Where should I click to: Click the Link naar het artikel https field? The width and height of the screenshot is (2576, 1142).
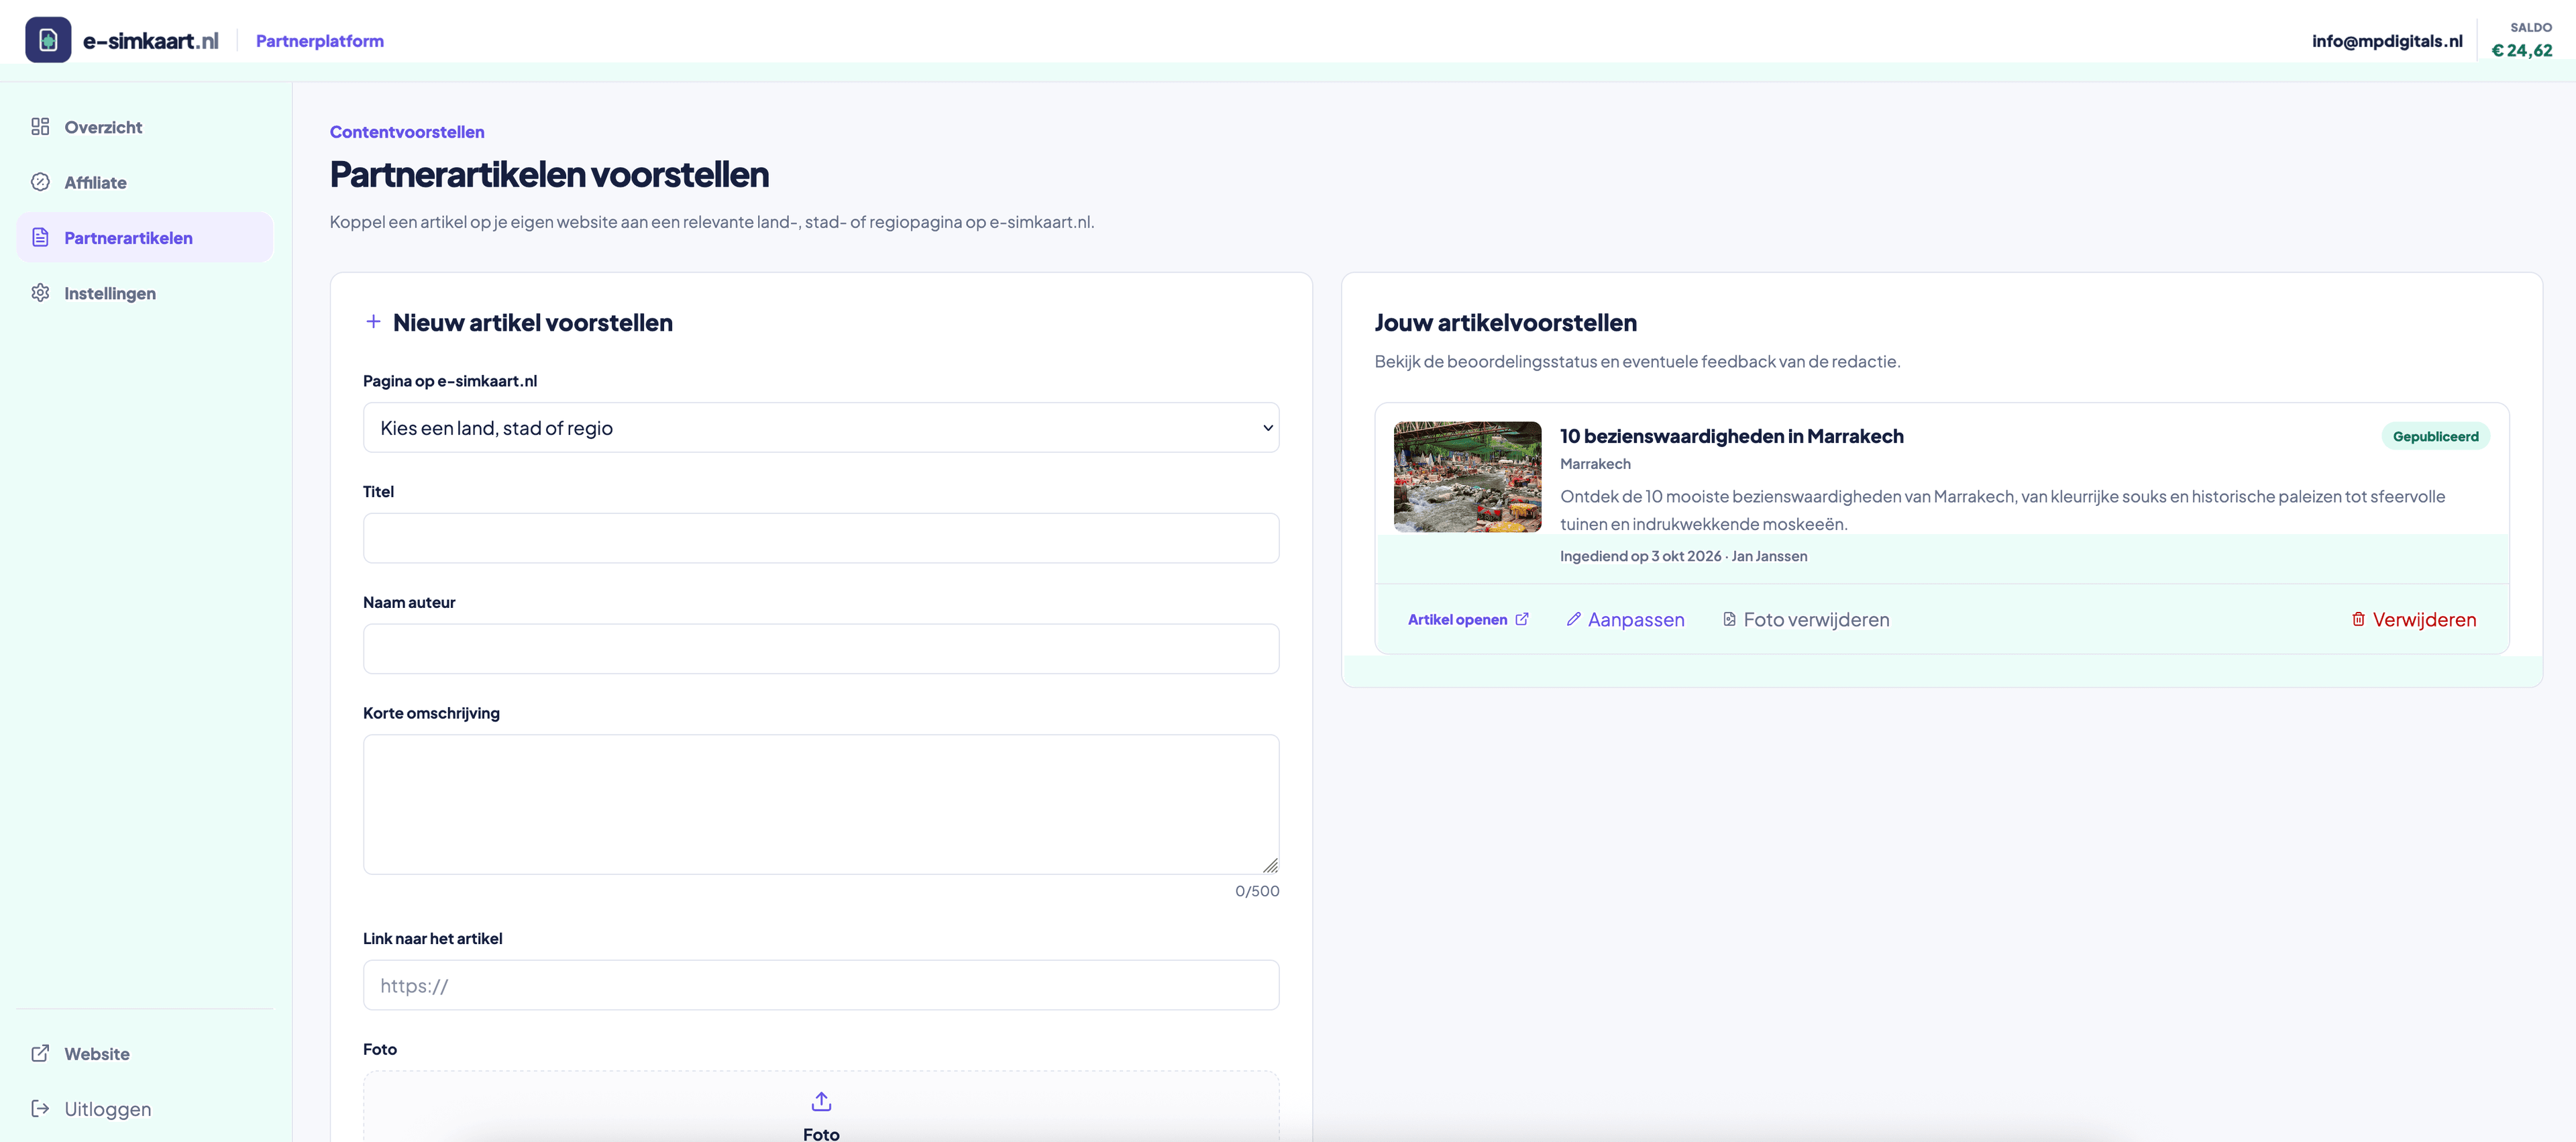(x=821, y=985)
